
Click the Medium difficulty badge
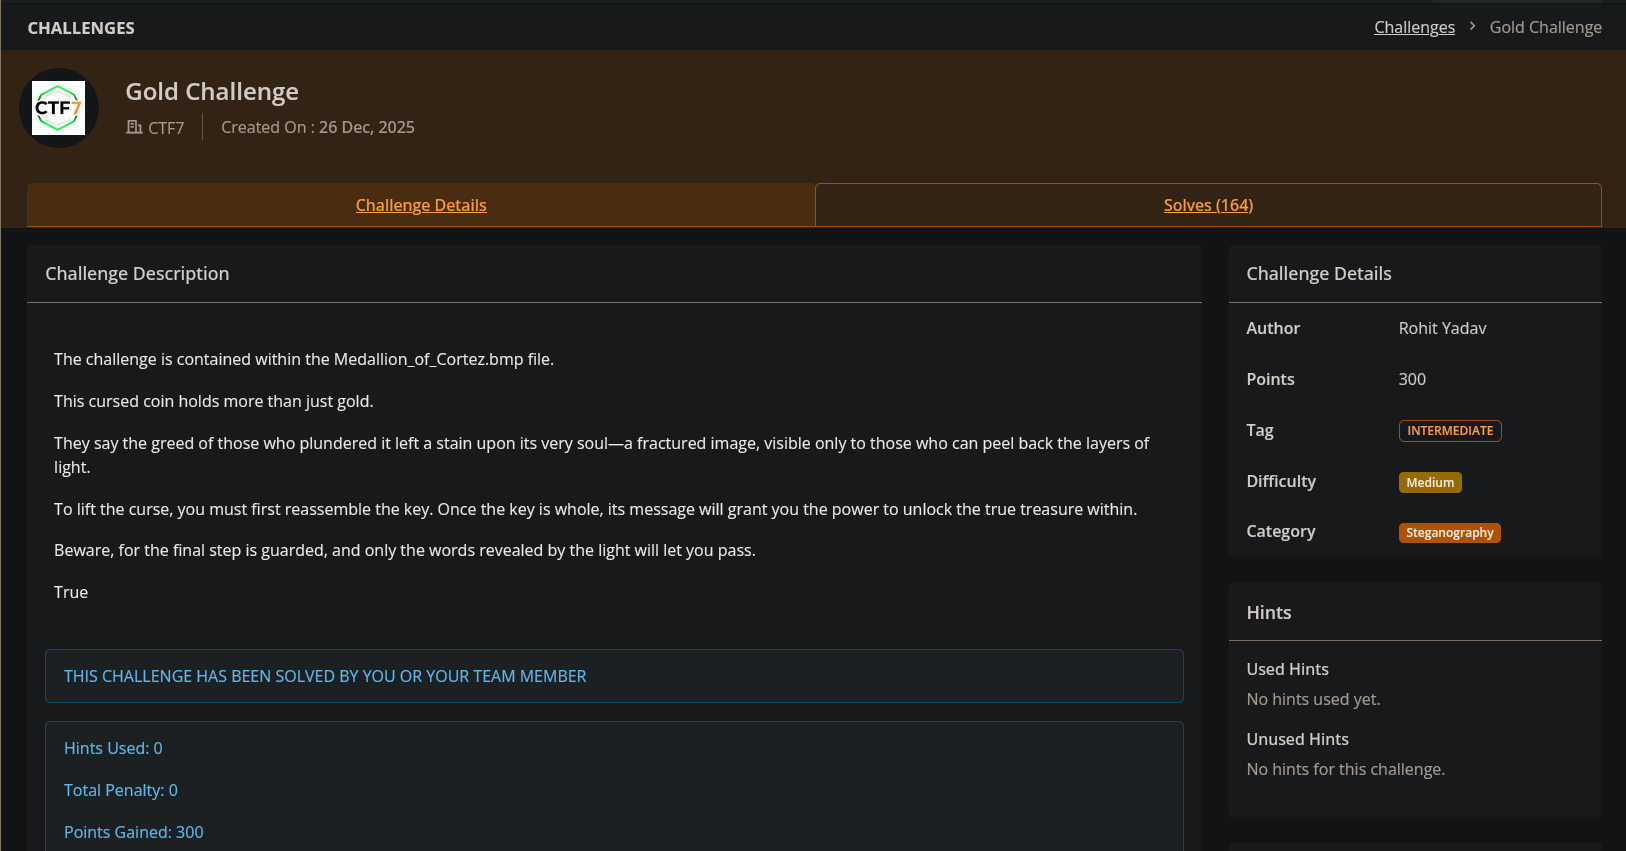(x=1430, y=482)
